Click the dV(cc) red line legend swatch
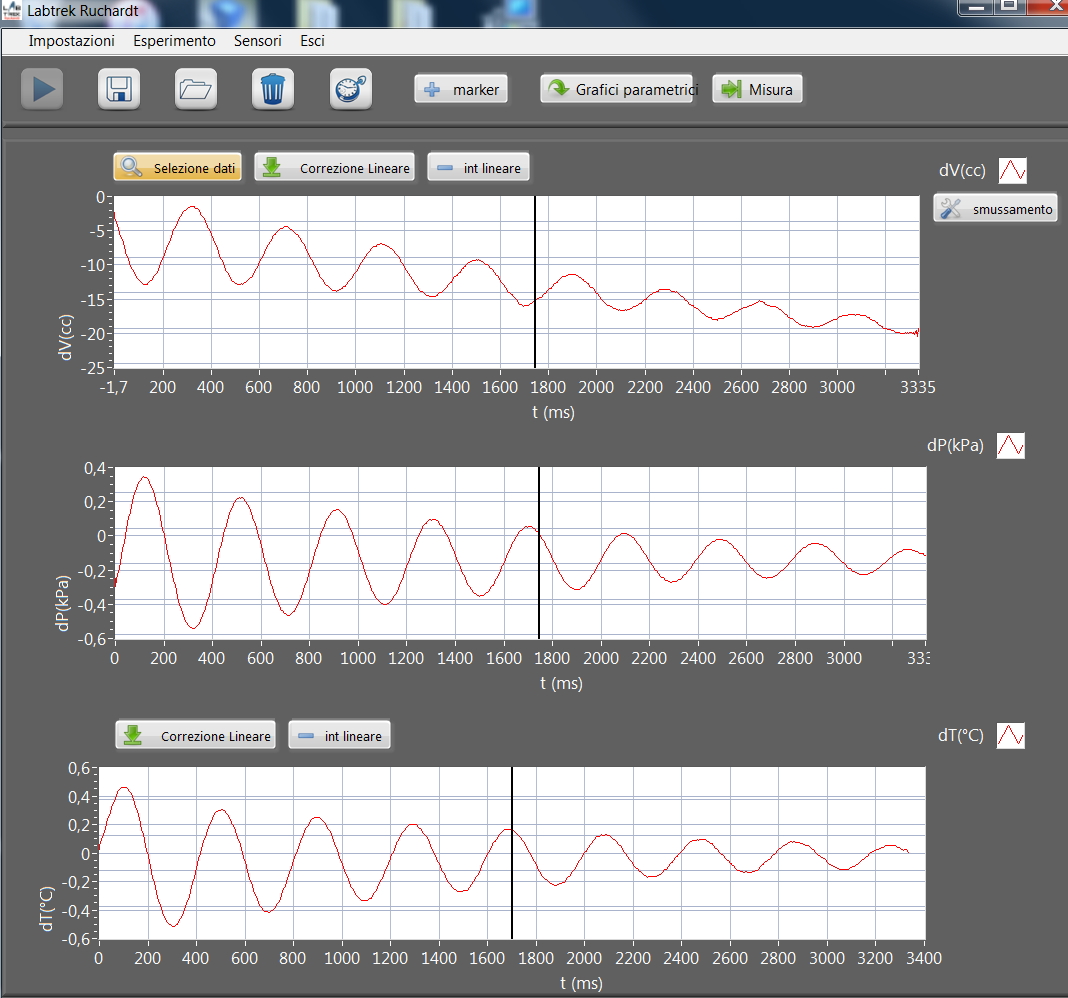This screenshot has height=998, width=1068. click(1012, 171)
